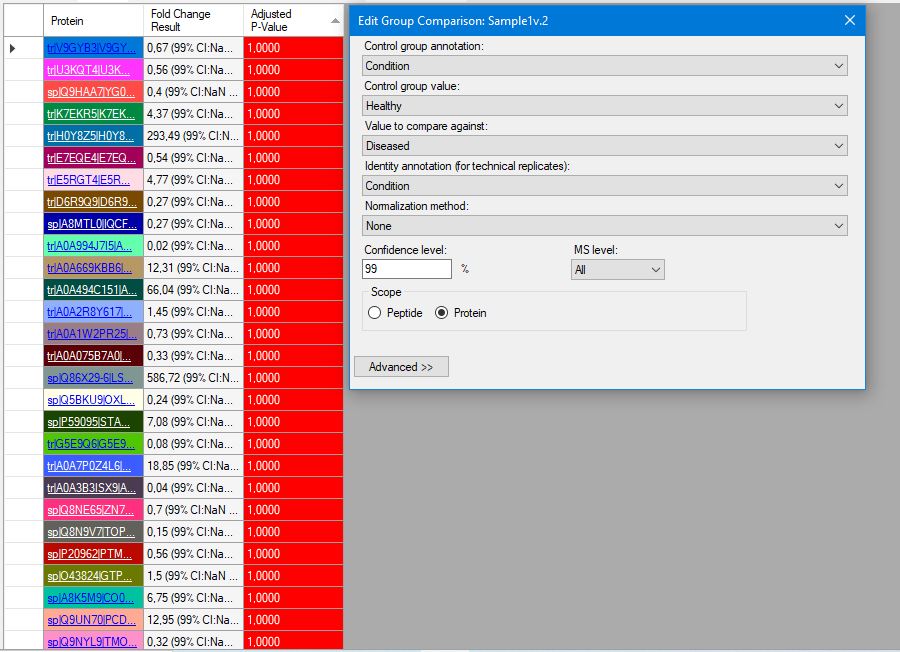The height and width of the screenshot is (652, 900).
Task: Select the fold change cell showing 293,49
Action: 193,136
